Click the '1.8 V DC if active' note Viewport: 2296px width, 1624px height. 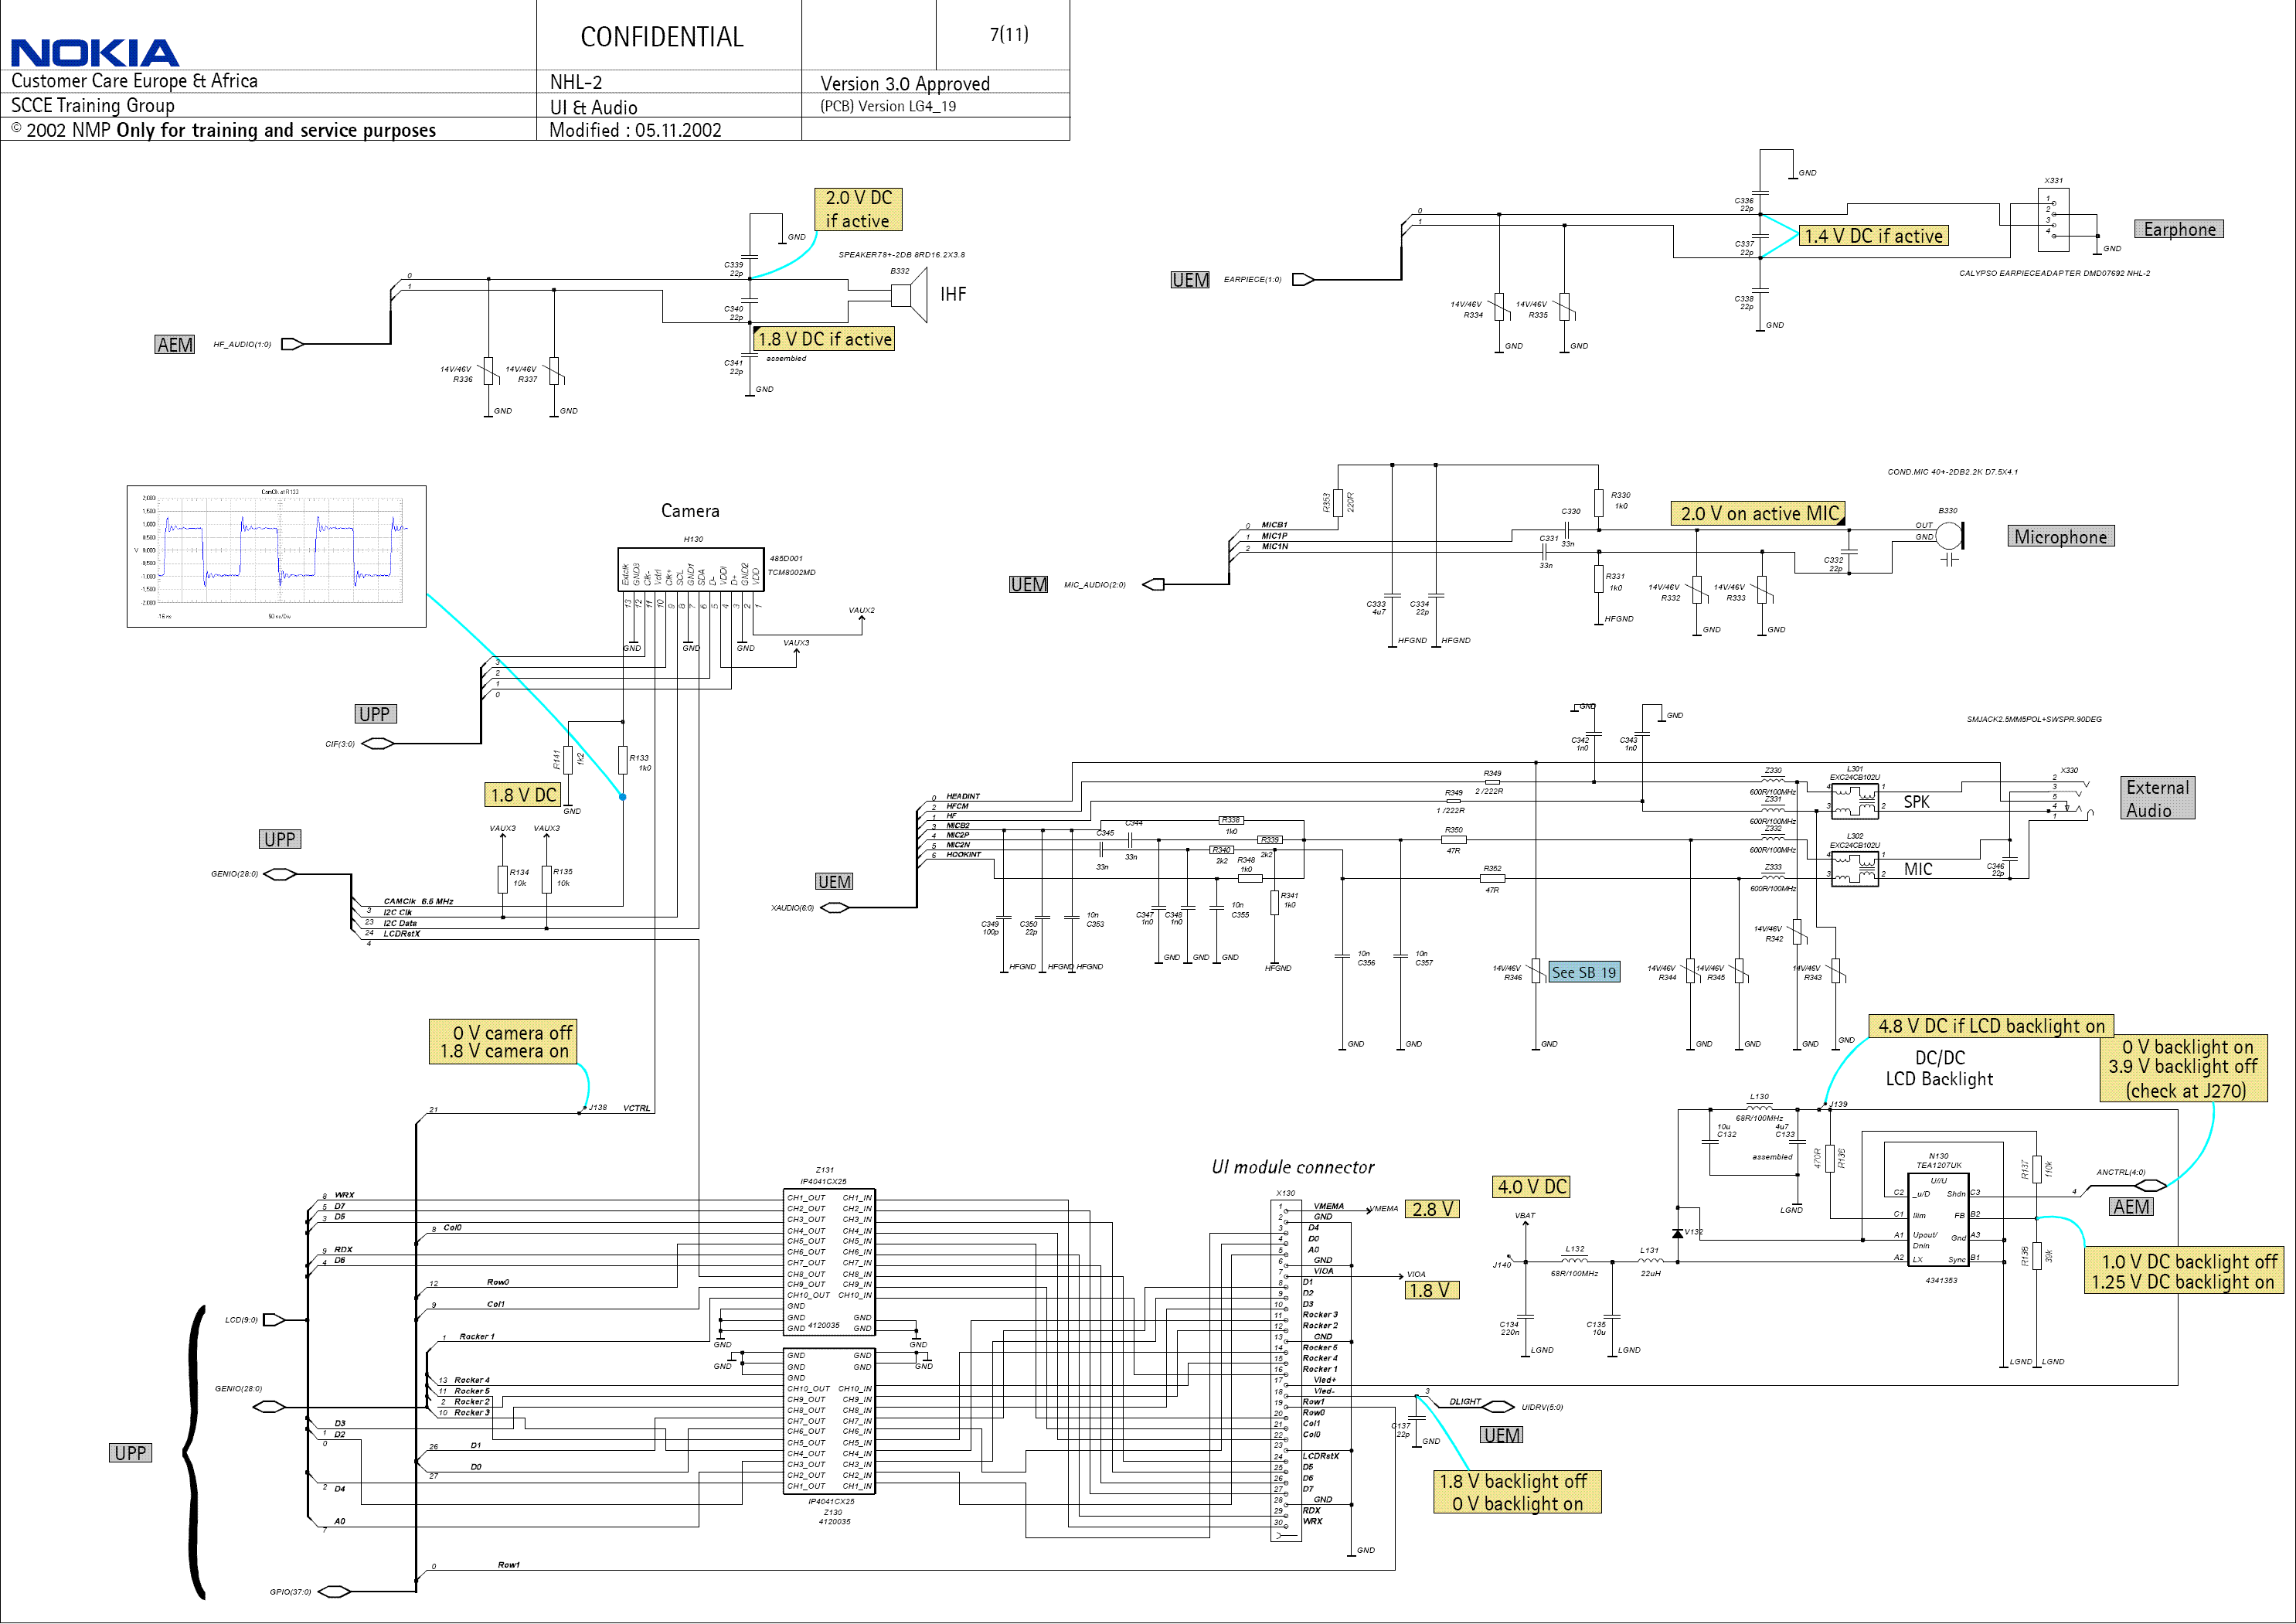click(824, 339)
